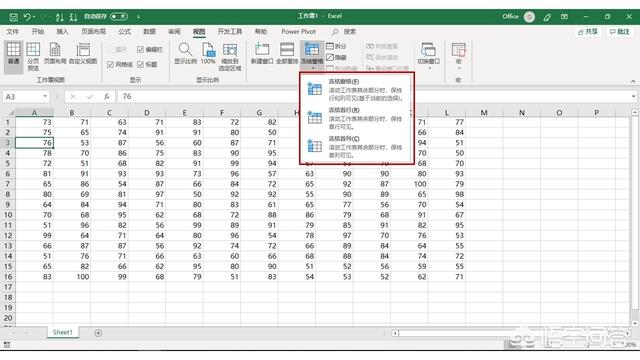Open the Name Box dropdown arrow
The width and height of the screenshot is (640, 360).
[45, 97]
